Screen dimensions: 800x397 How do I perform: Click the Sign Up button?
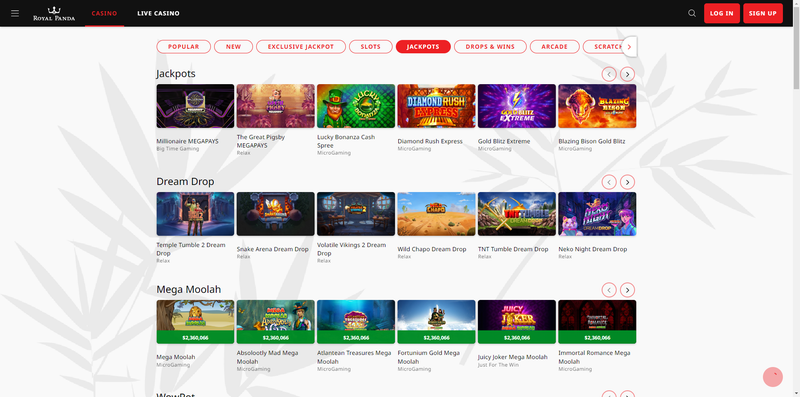[763, 13]
